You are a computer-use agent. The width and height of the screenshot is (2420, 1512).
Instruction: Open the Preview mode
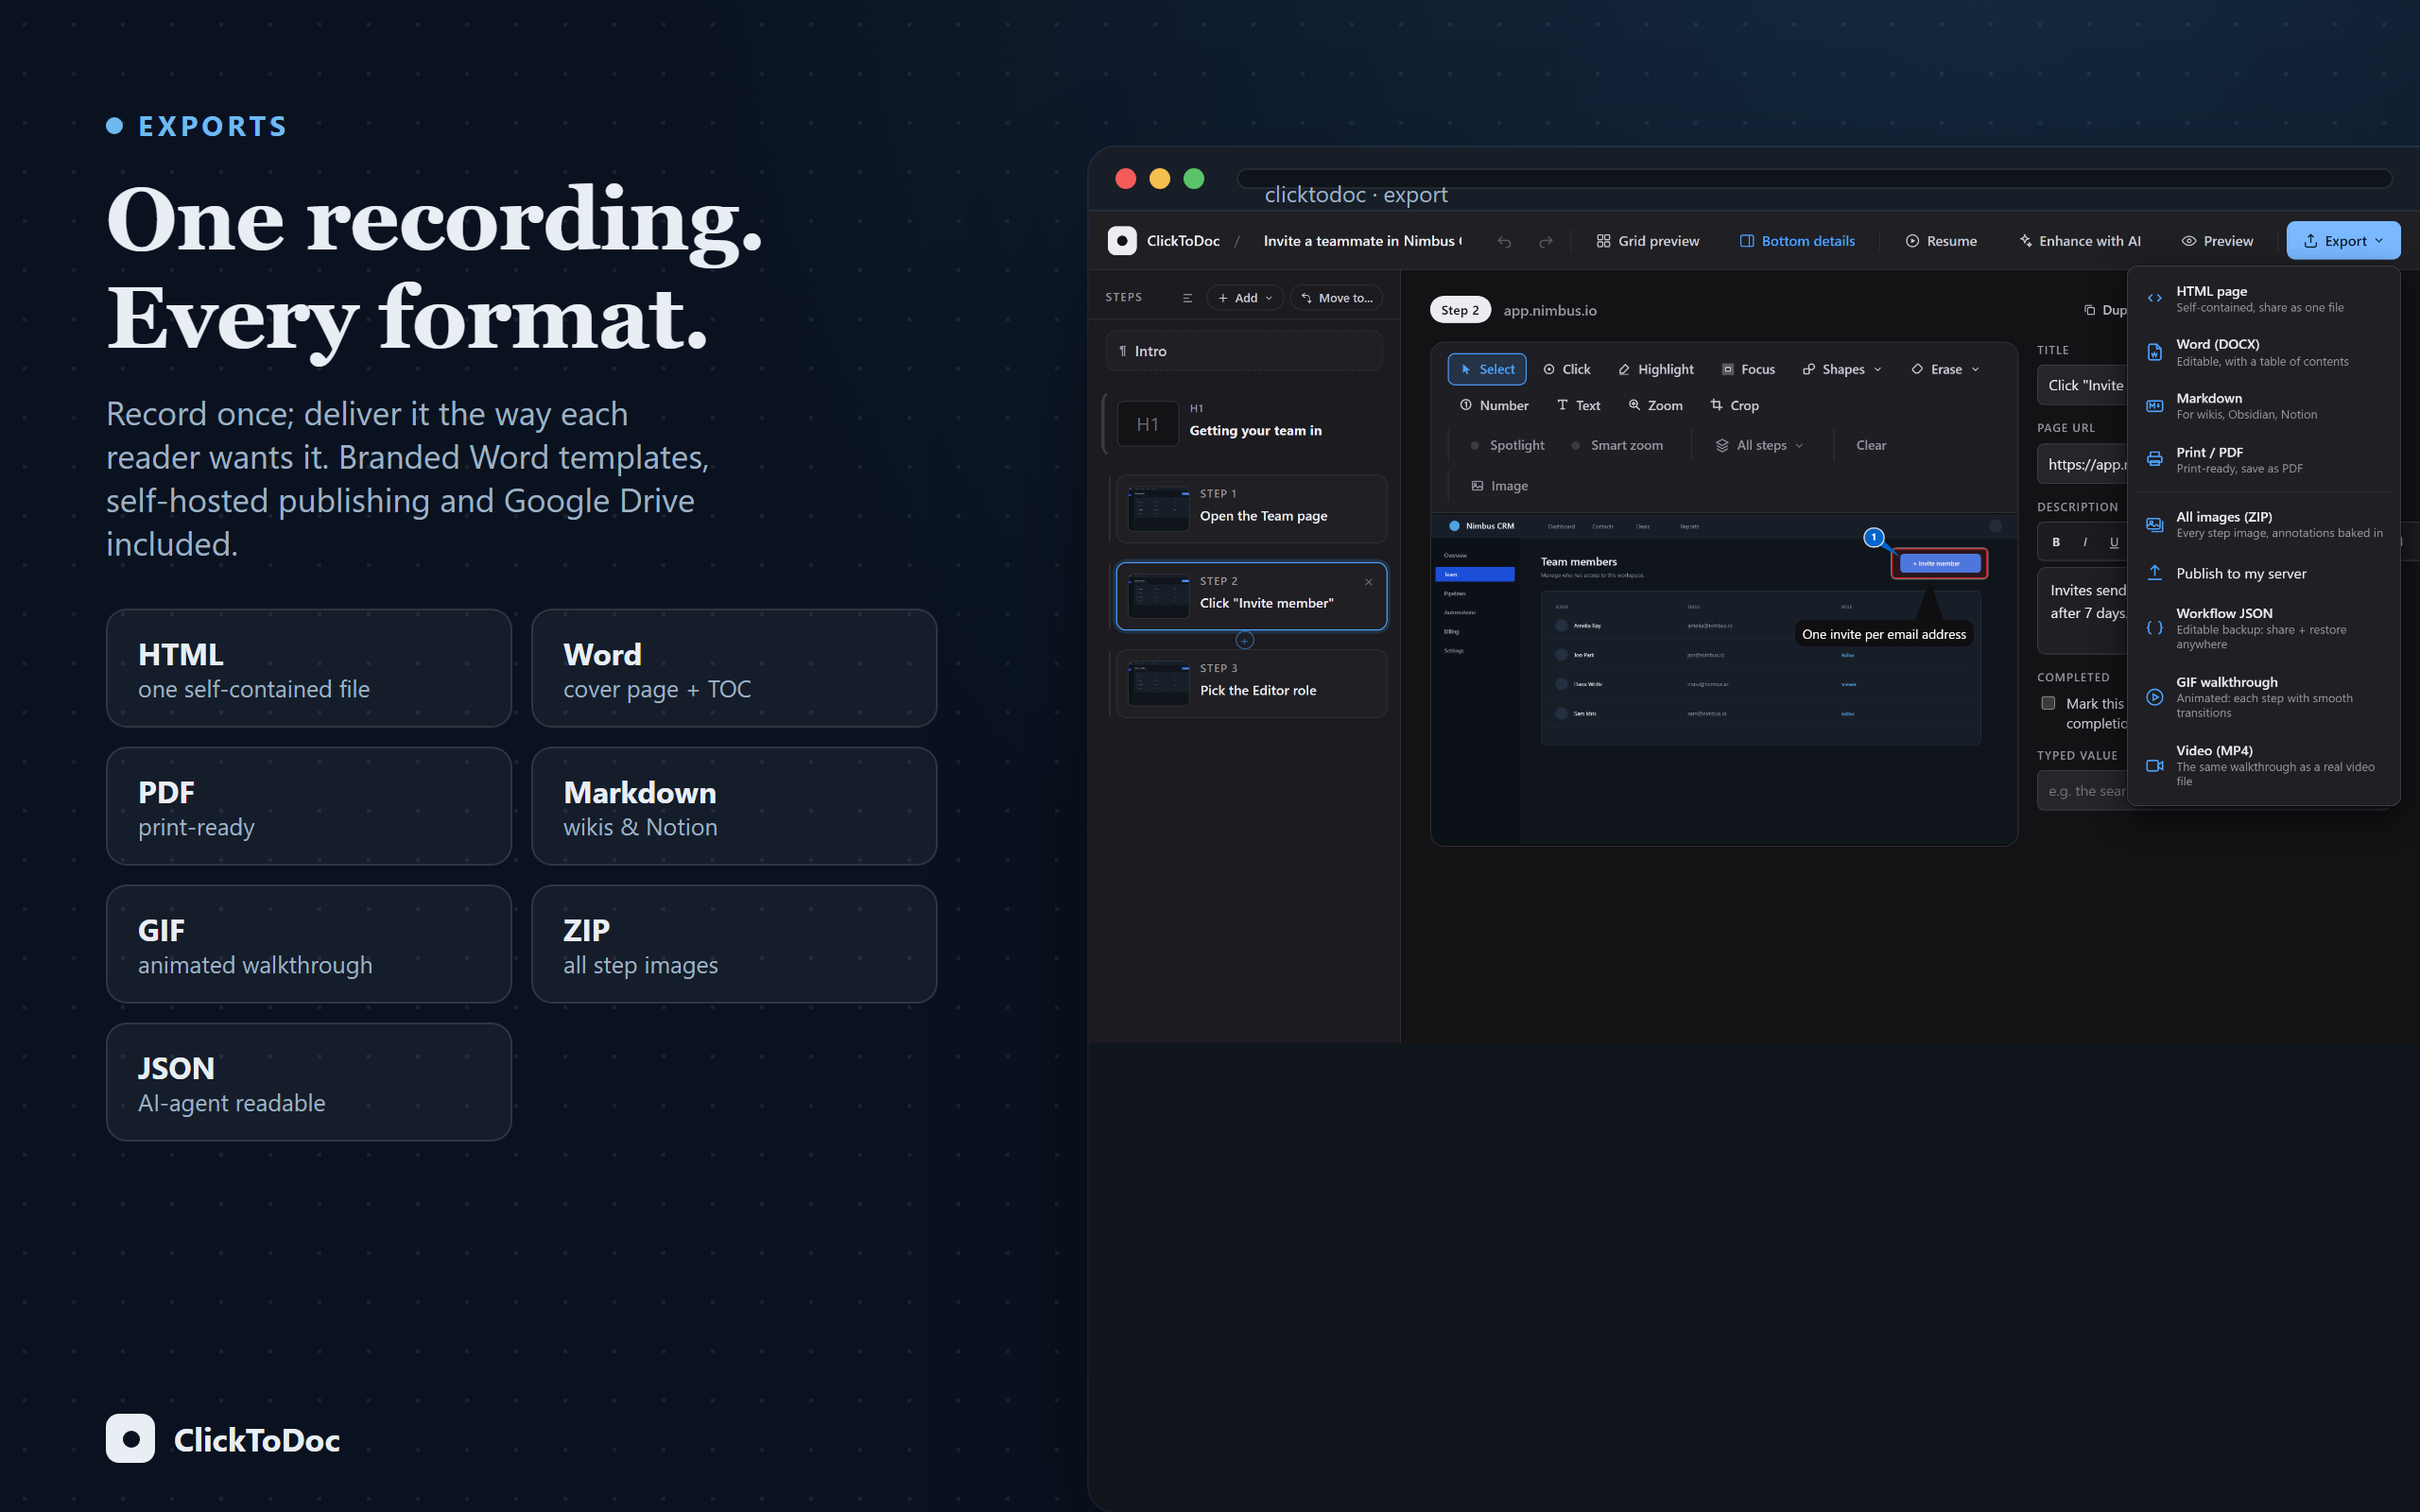(x=2217, y=241)
